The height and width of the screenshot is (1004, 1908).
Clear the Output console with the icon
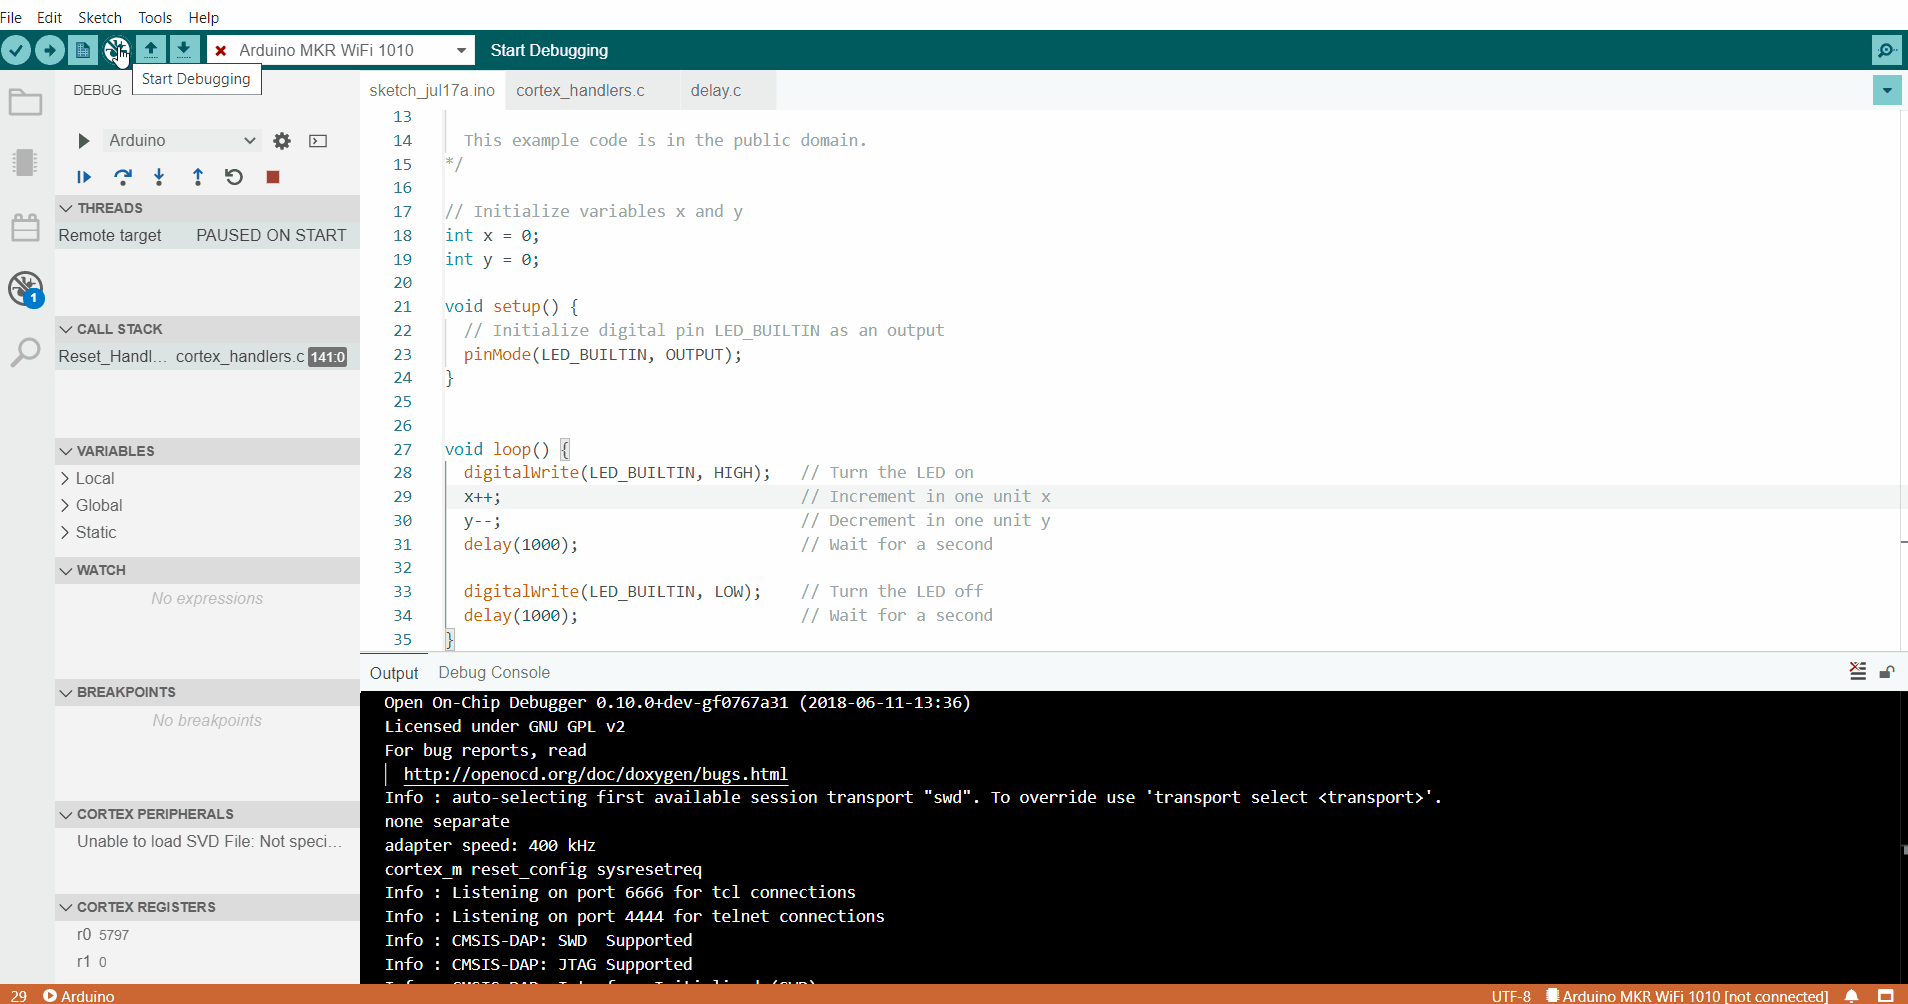click(1858, 670)
